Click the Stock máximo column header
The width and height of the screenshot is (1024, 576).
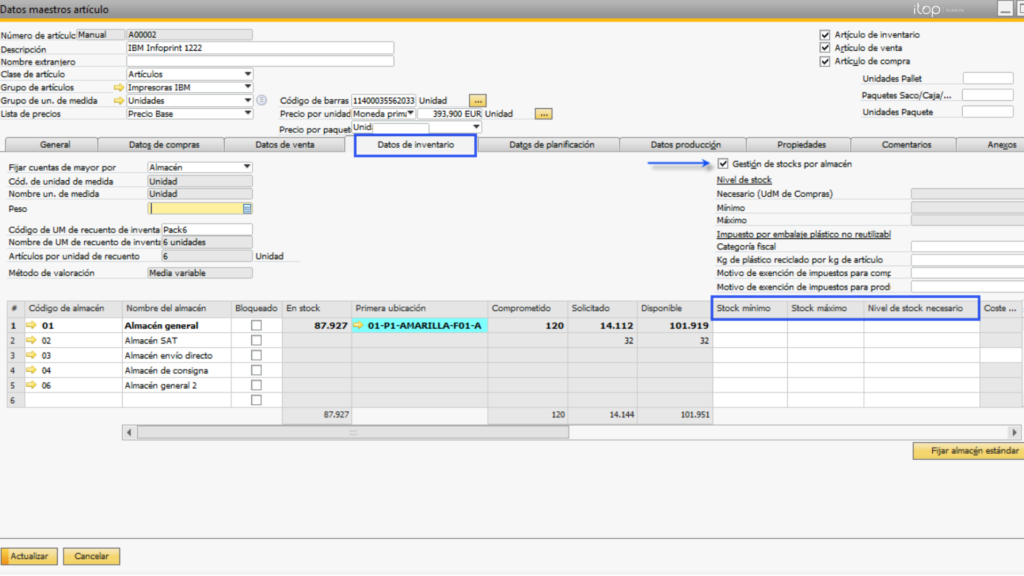point(825,308)
